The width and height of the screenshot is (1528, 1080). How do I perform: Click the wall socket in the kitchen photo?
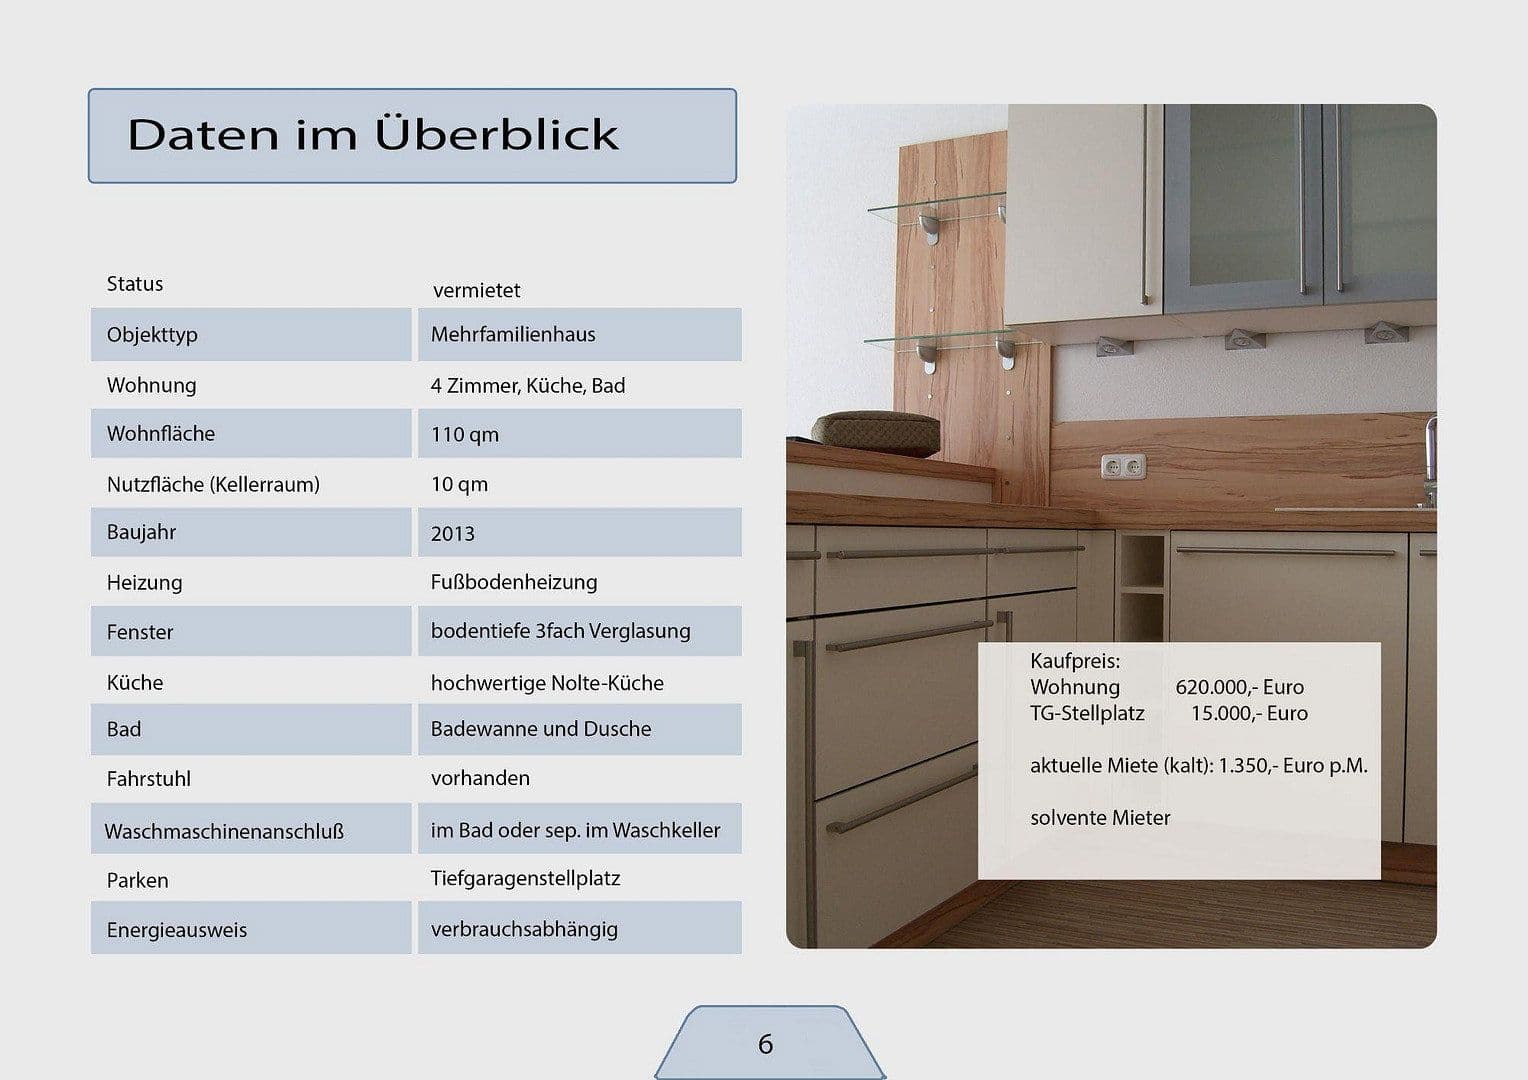[x=1124, y=466]
